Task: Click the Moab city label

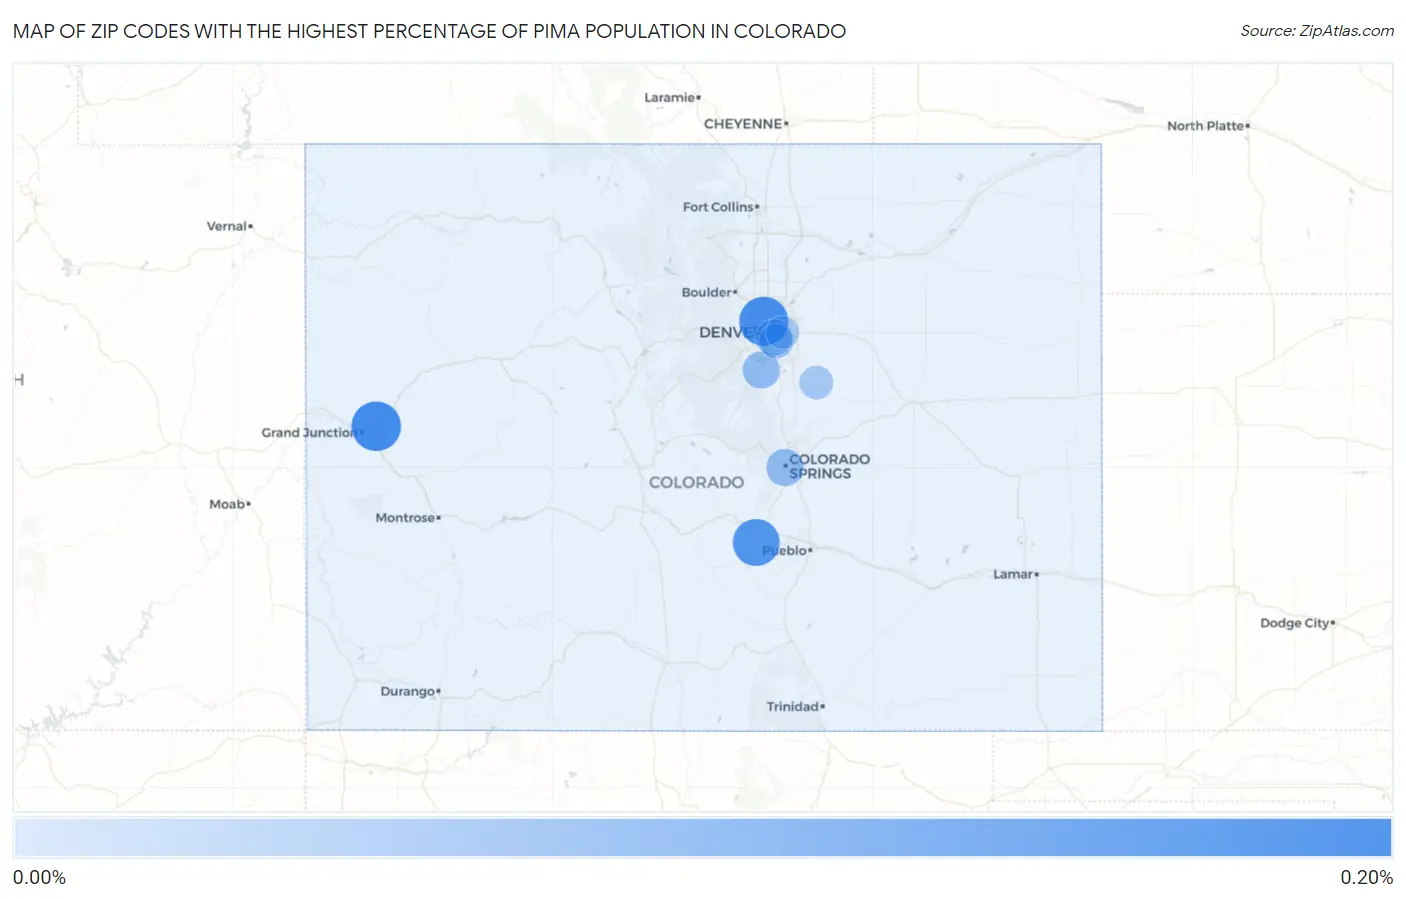Action: coord(227,504)
